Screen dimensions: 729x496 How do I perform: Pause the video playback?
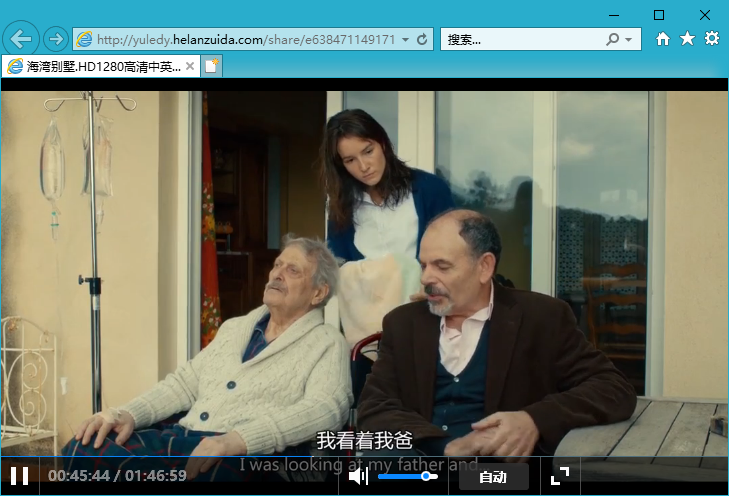(19, 476)
